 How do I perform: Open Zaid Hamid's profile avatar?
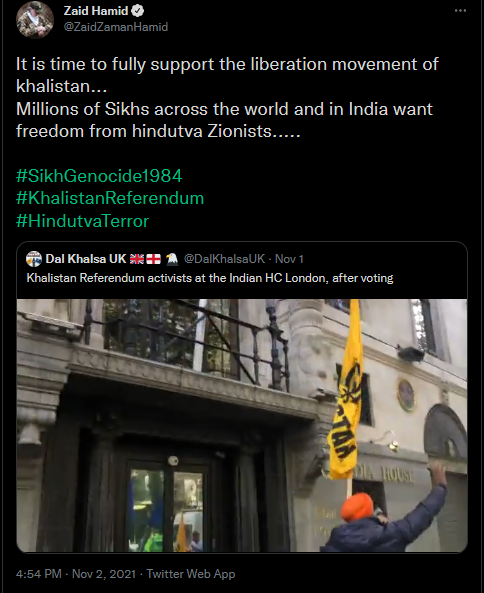pyautogui.click(x=35, y=20)
